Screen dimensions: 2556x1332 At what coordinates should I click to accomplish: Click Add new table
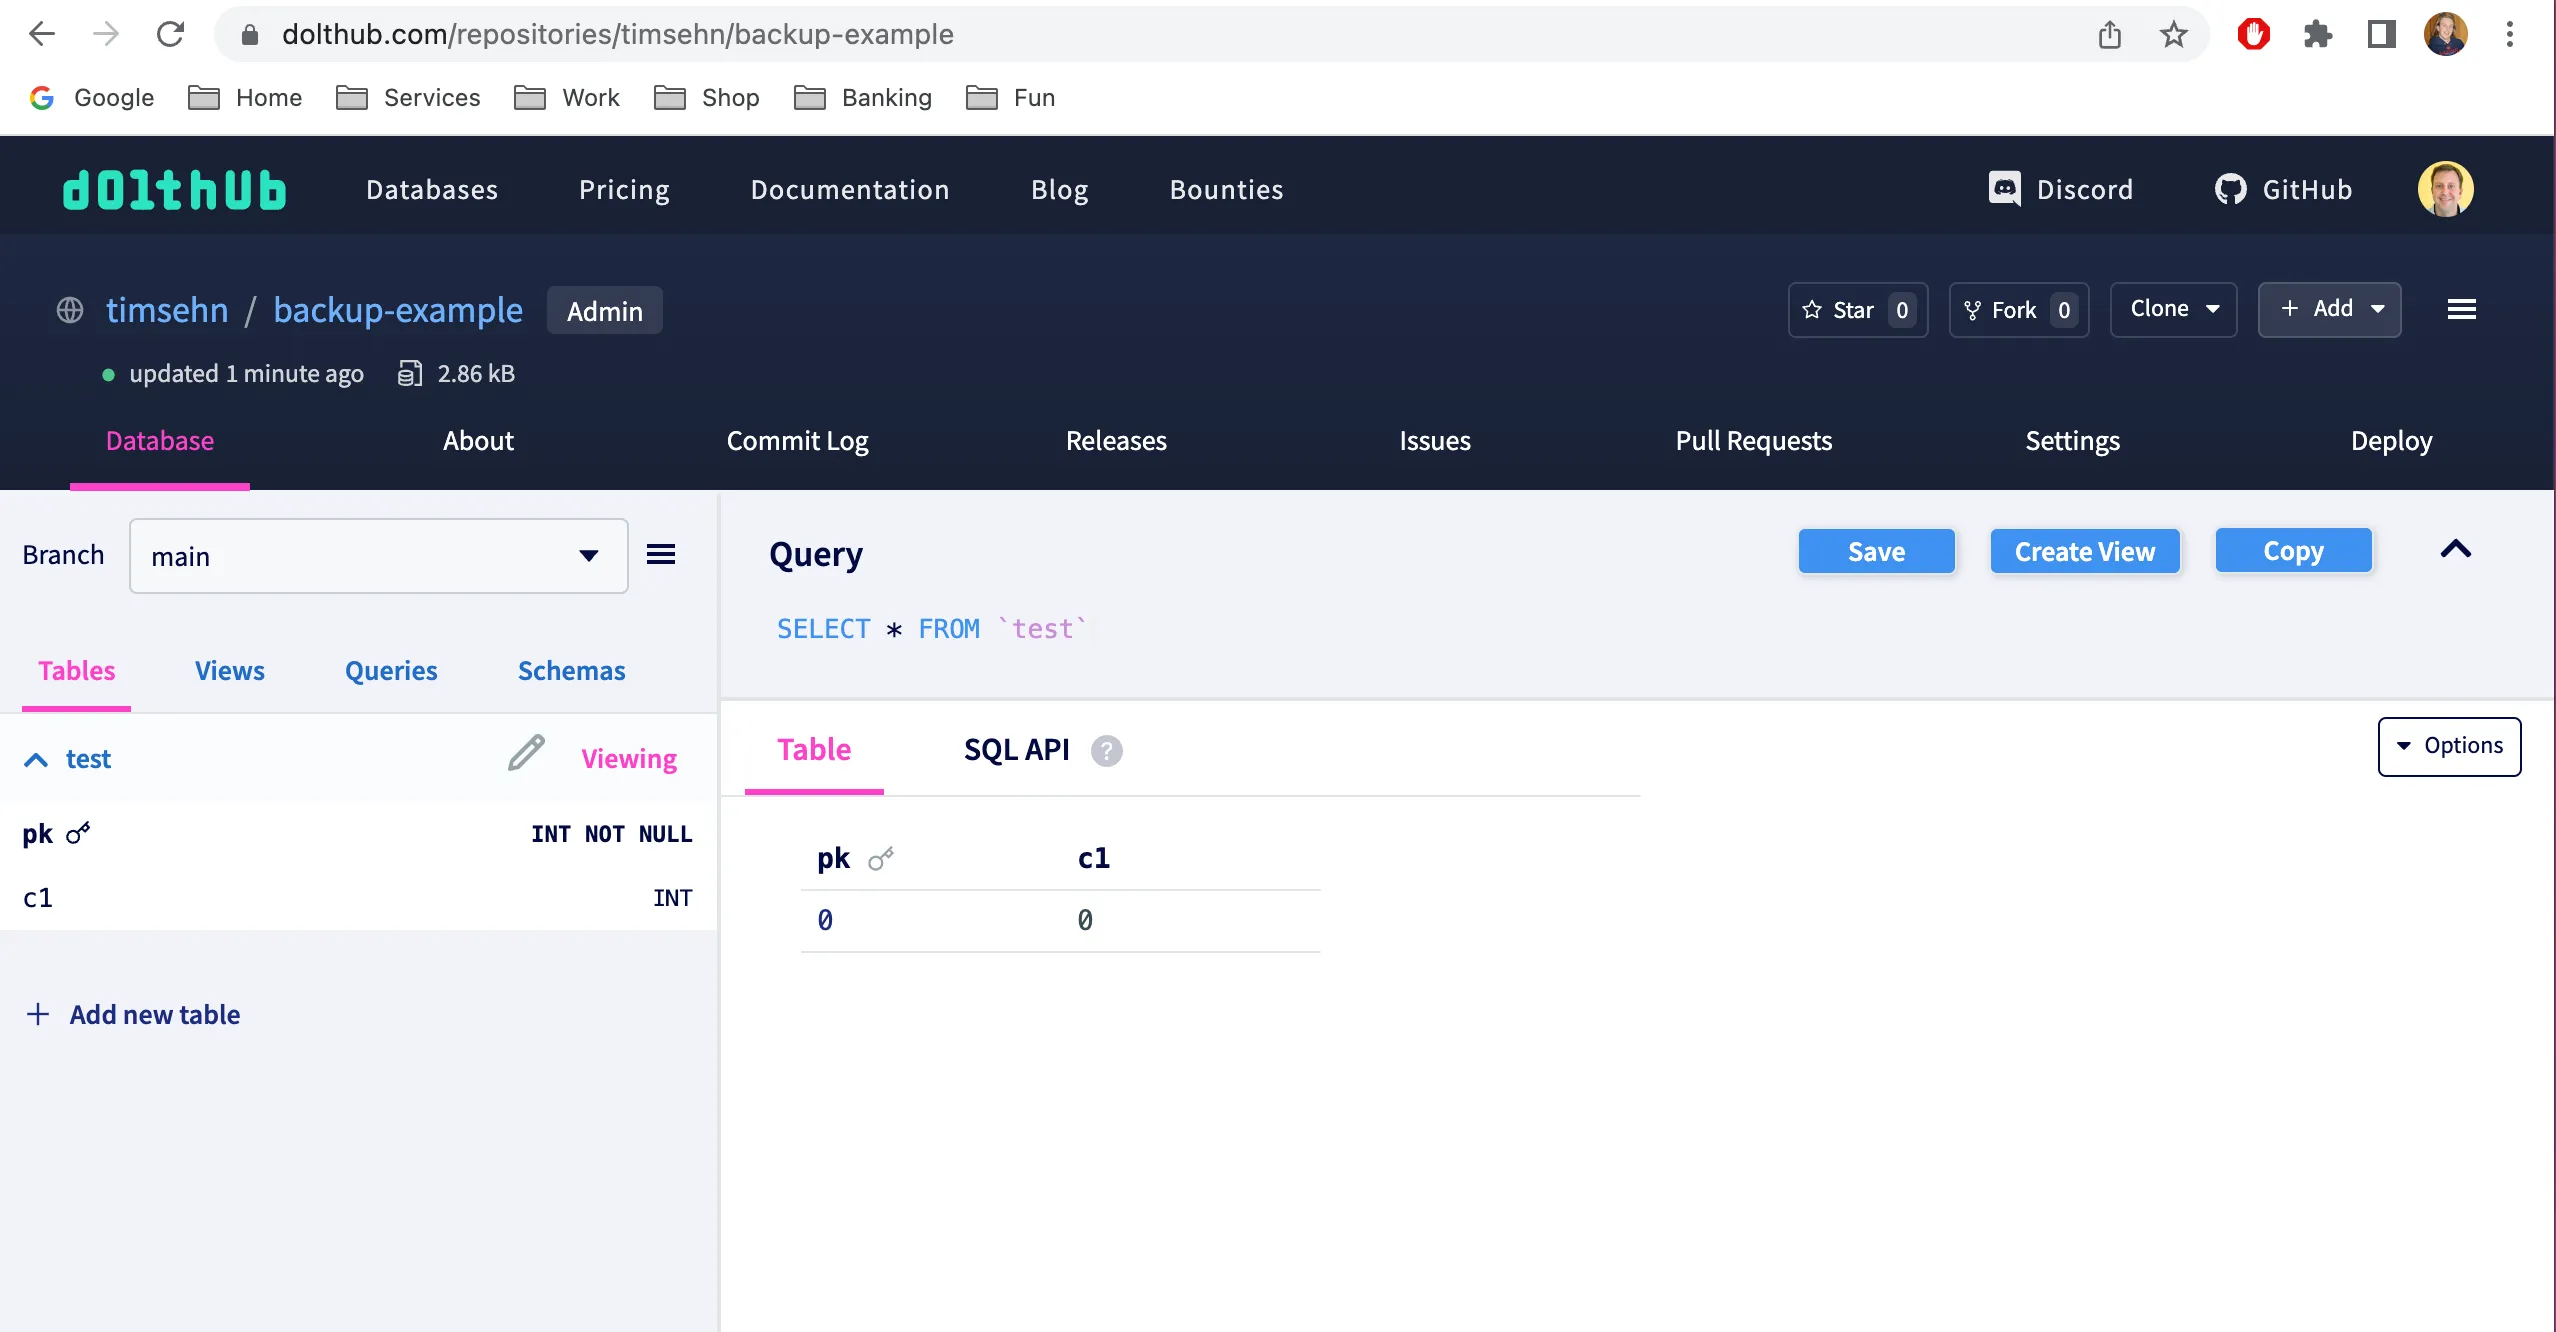[132, 1015]
